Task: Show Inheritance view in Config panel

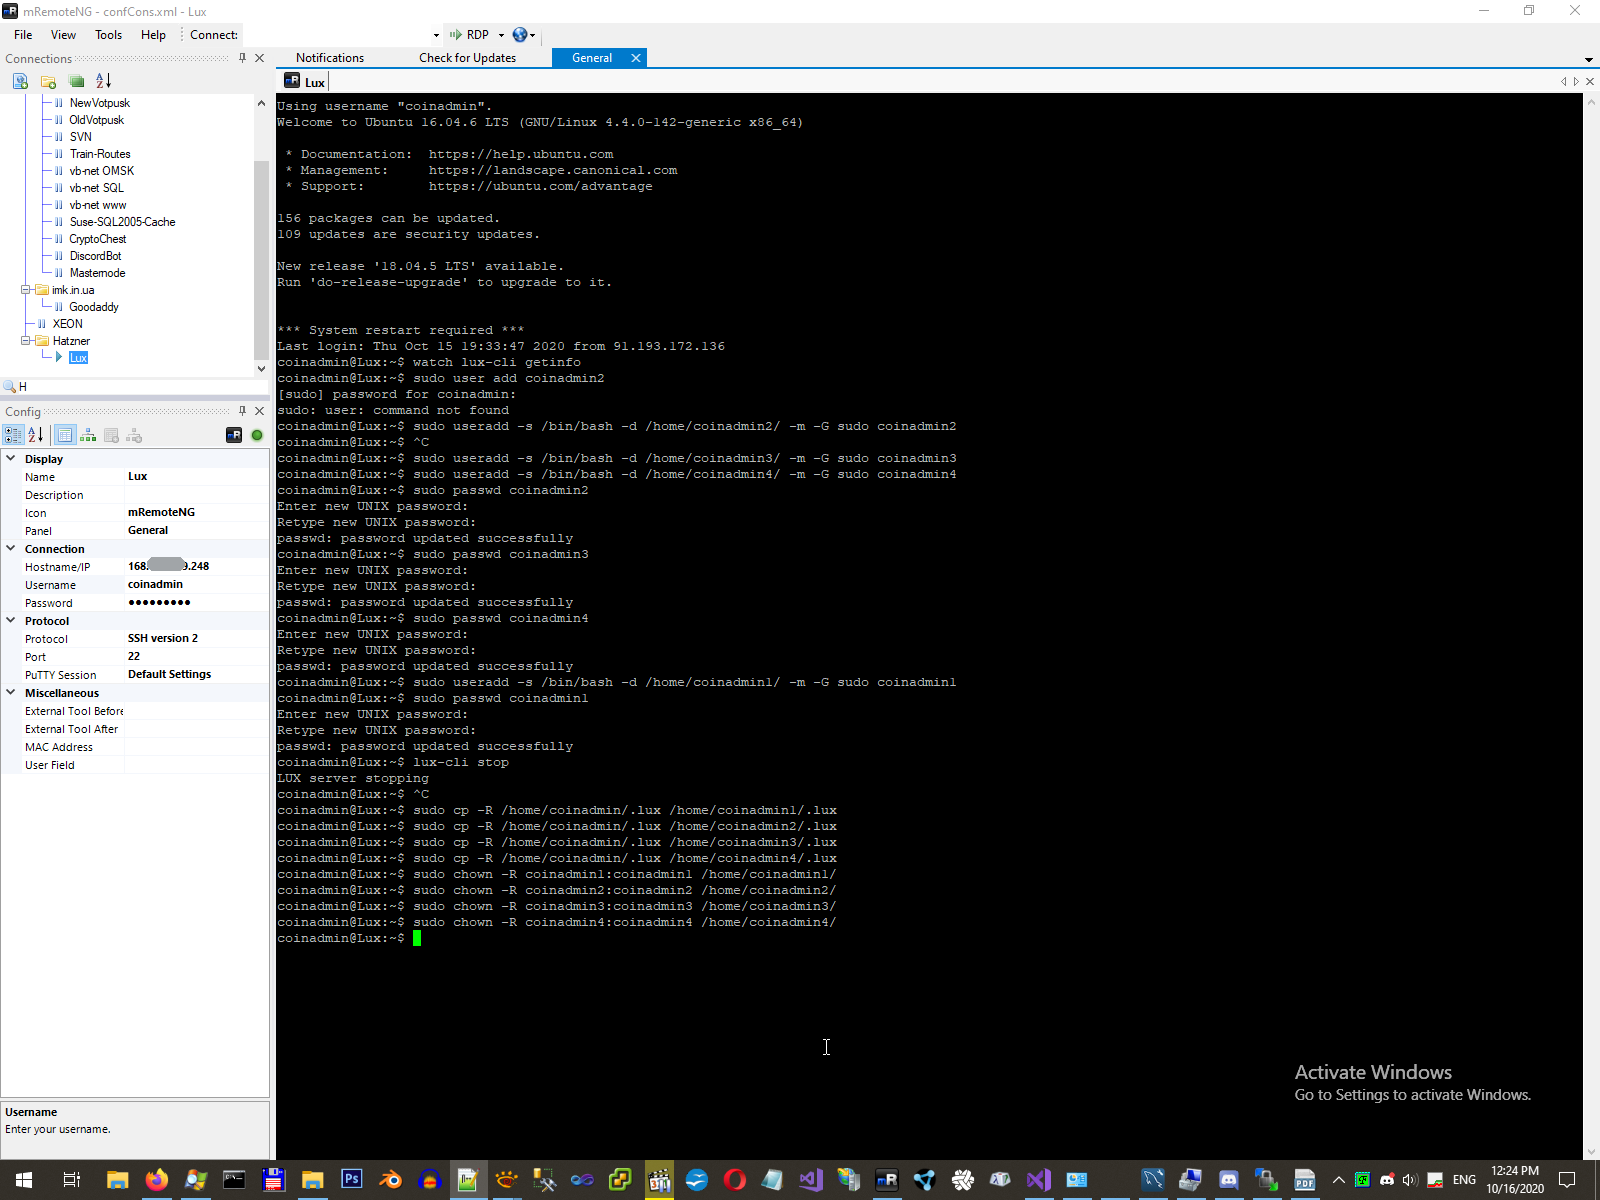Action: tap(88, 435)
